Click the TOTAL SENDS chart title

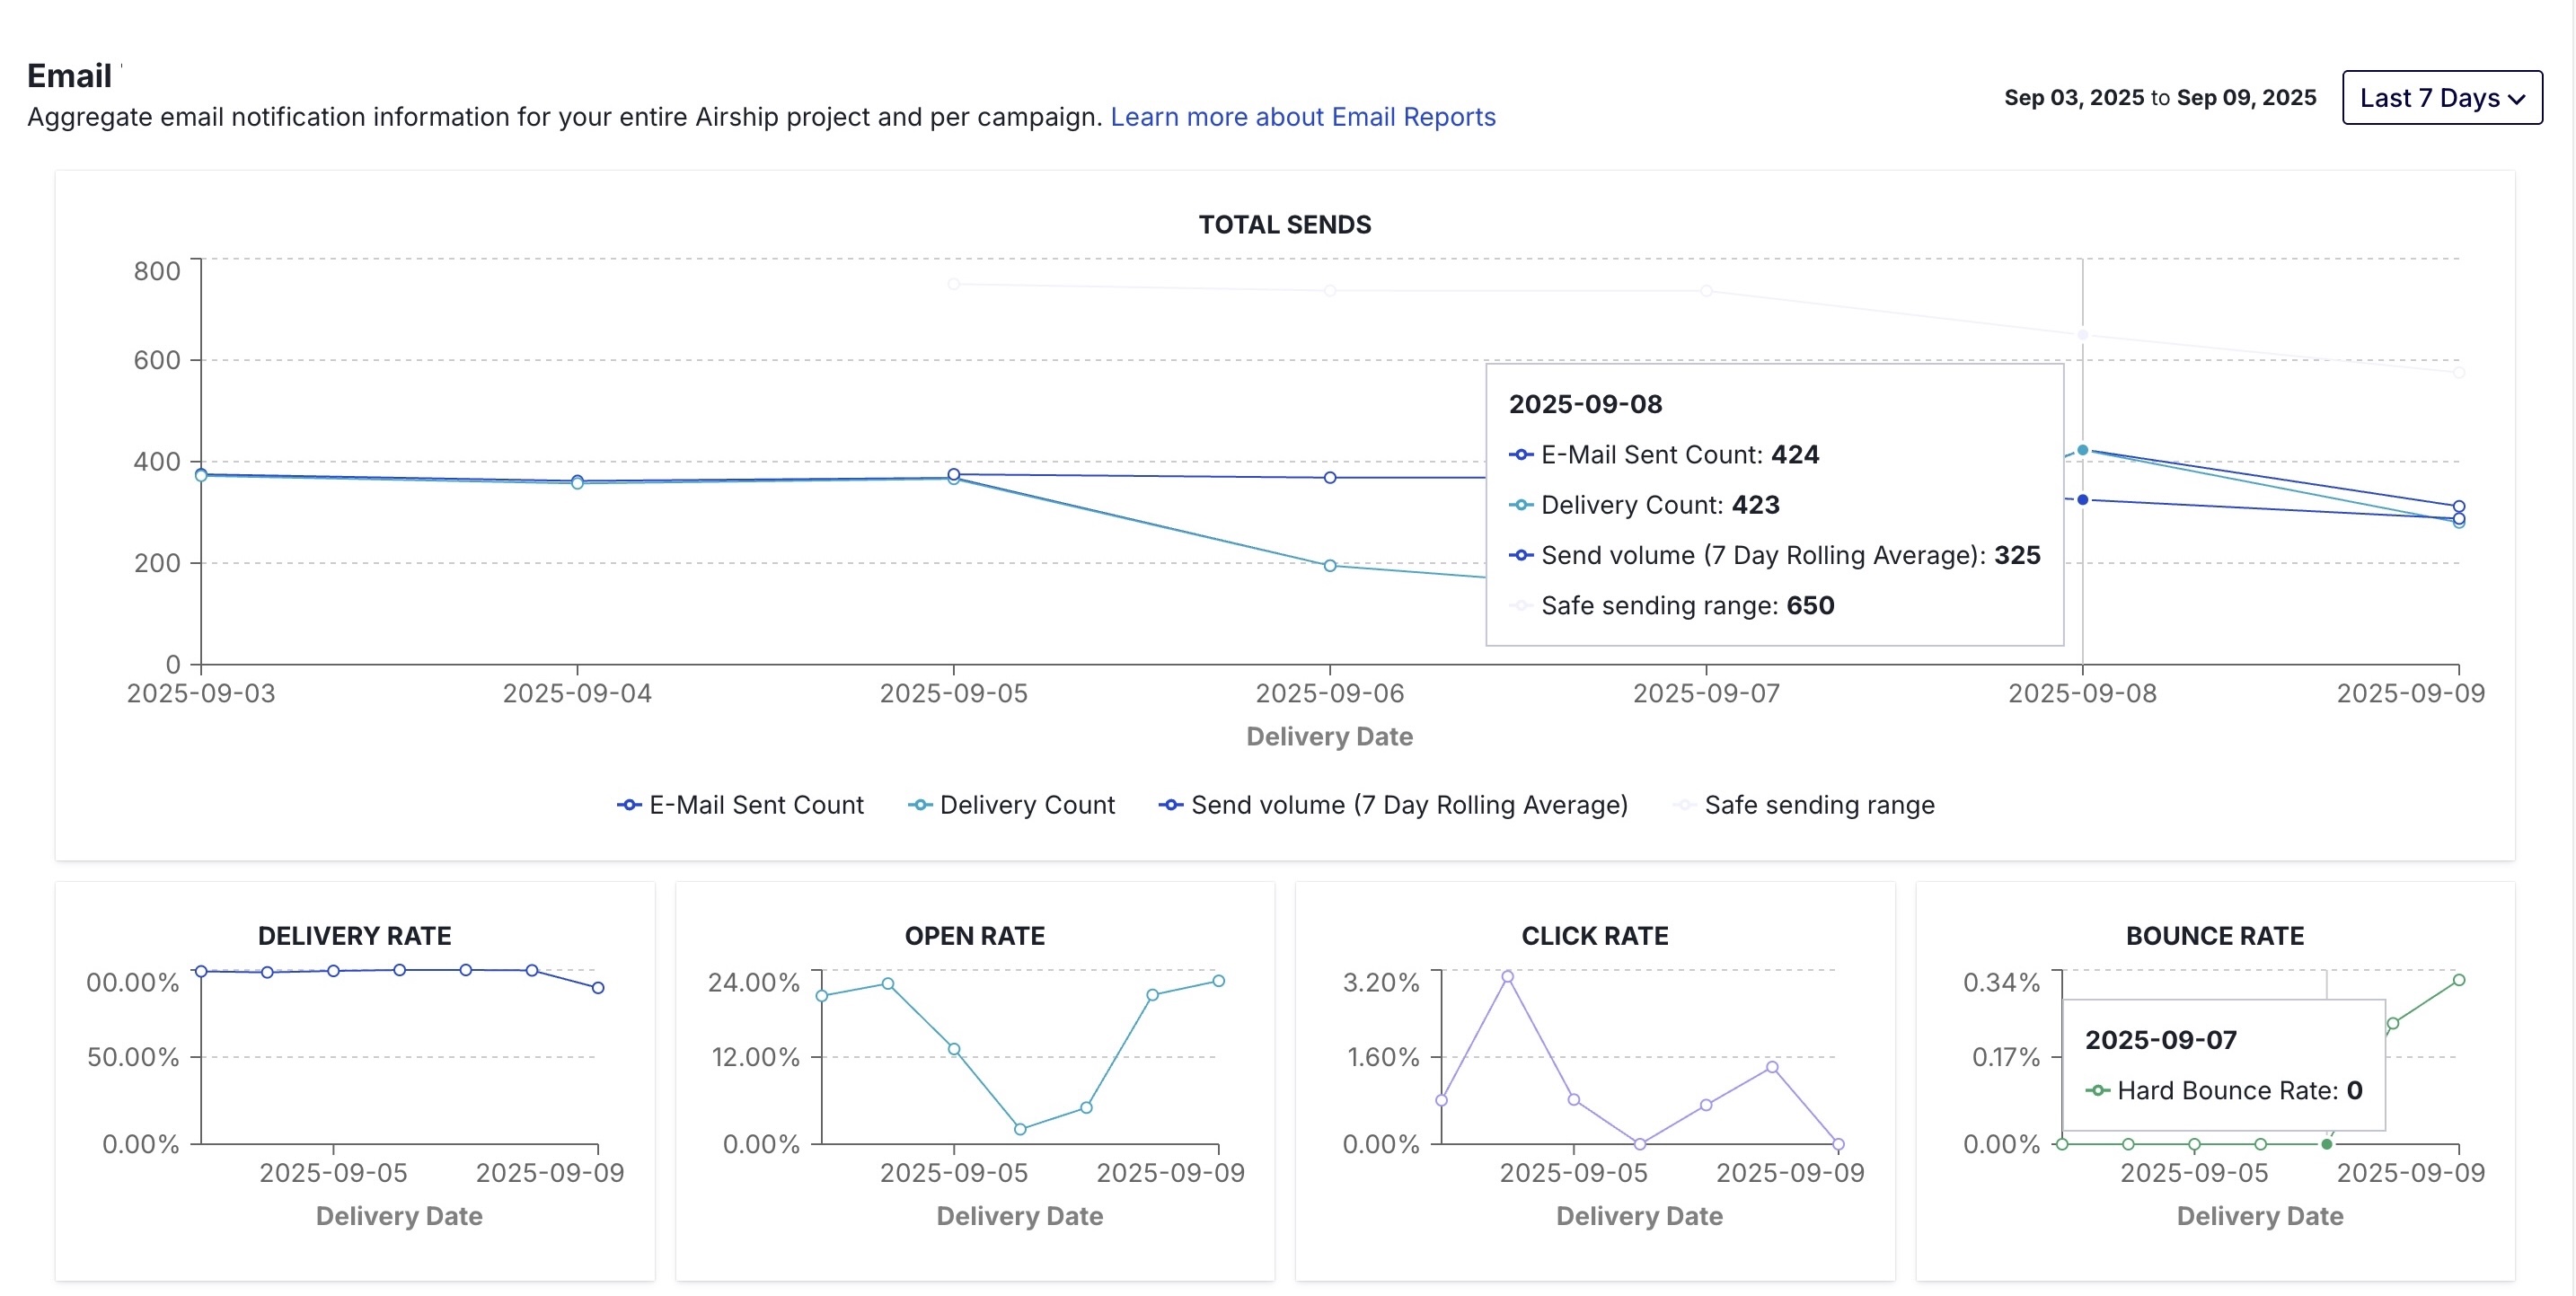[1285, 225]
